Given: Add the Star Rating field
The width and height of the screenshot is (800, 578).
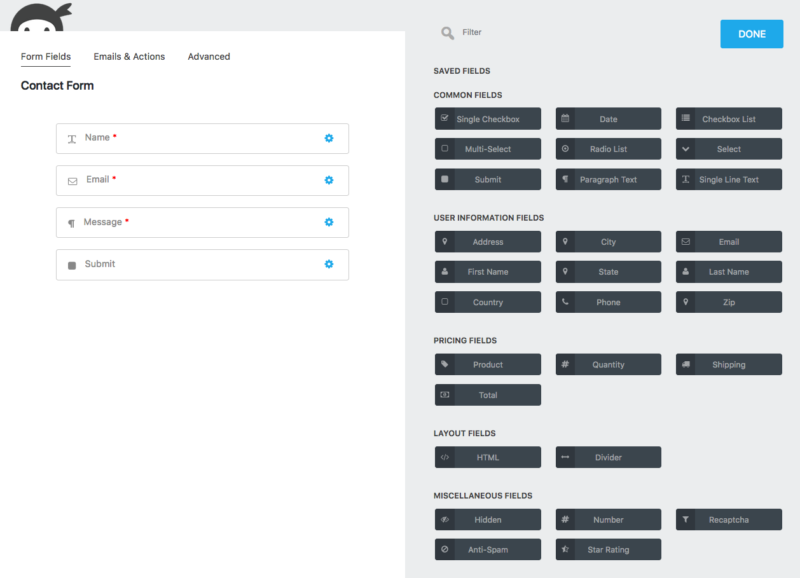Looking at the screenshot, I should [608, 549].
